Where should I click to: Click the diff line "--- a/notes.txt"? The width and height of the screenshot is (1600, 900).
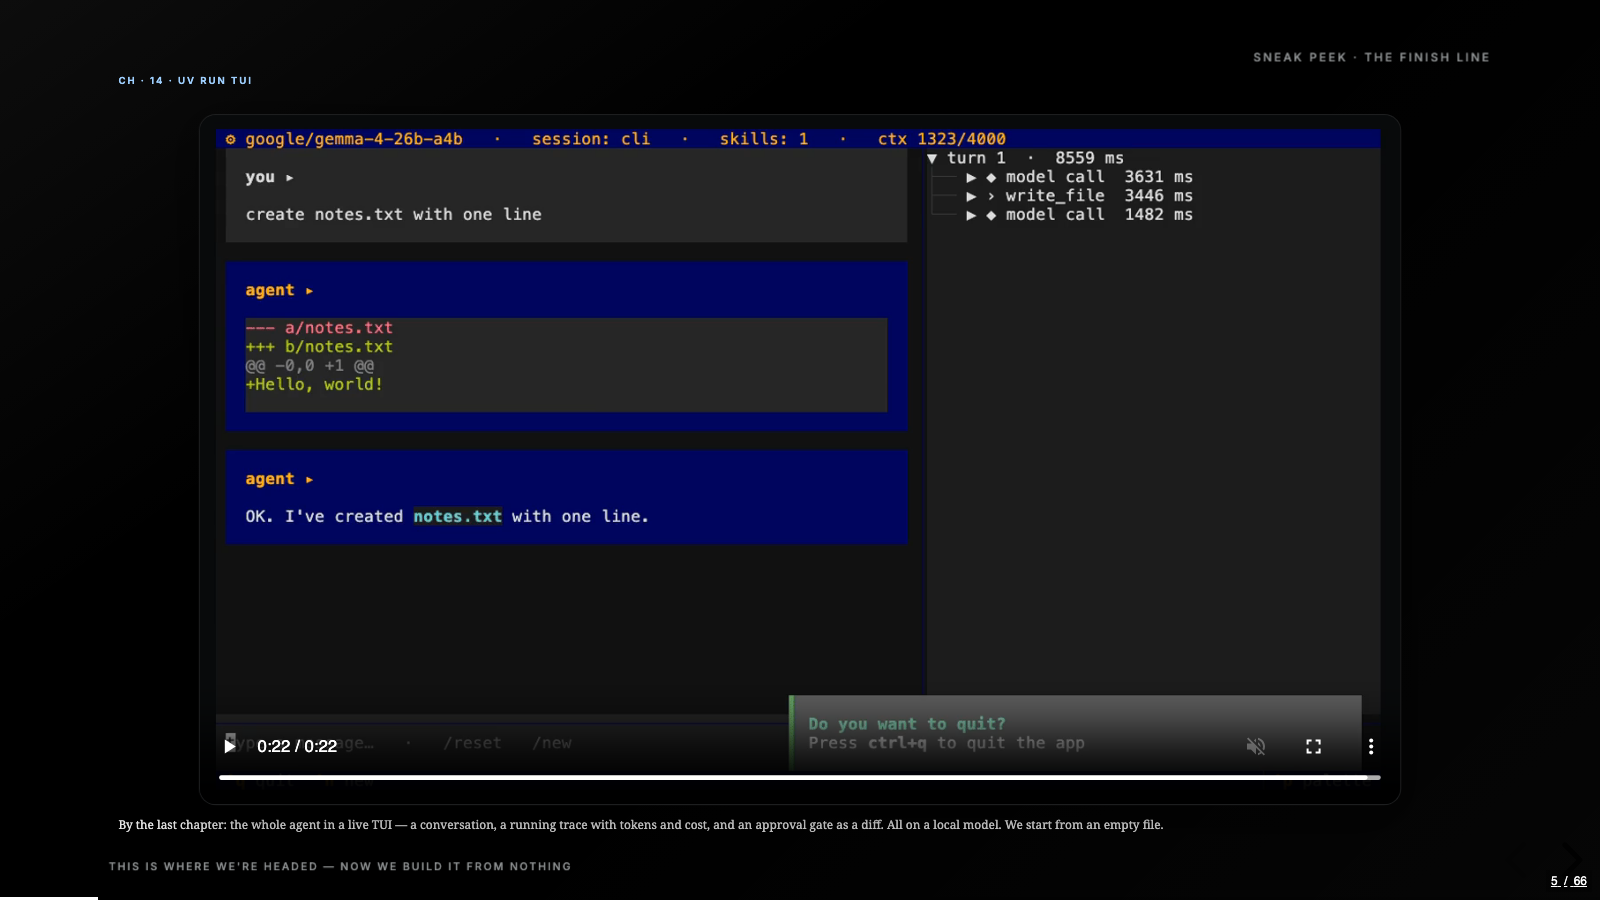coord(319,328)
